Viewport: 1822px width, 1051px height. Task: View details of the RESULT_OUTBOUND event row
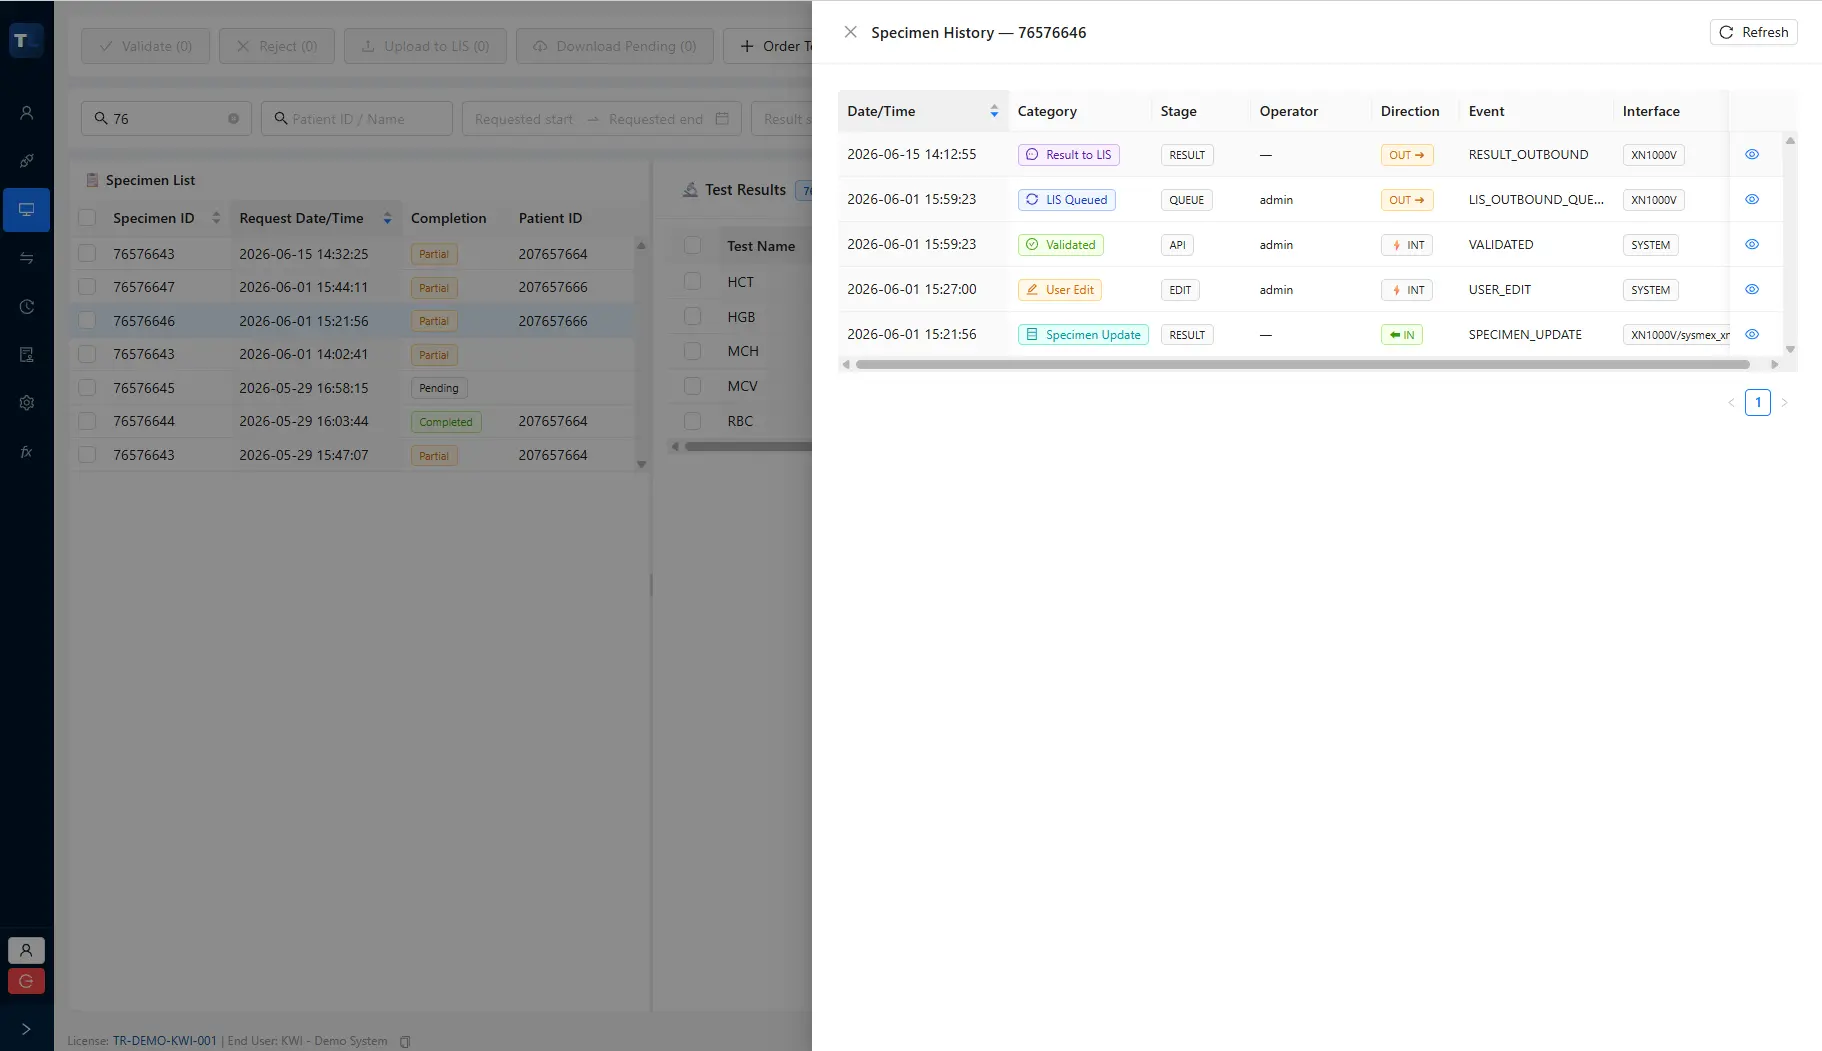[x=1751, y=154]
